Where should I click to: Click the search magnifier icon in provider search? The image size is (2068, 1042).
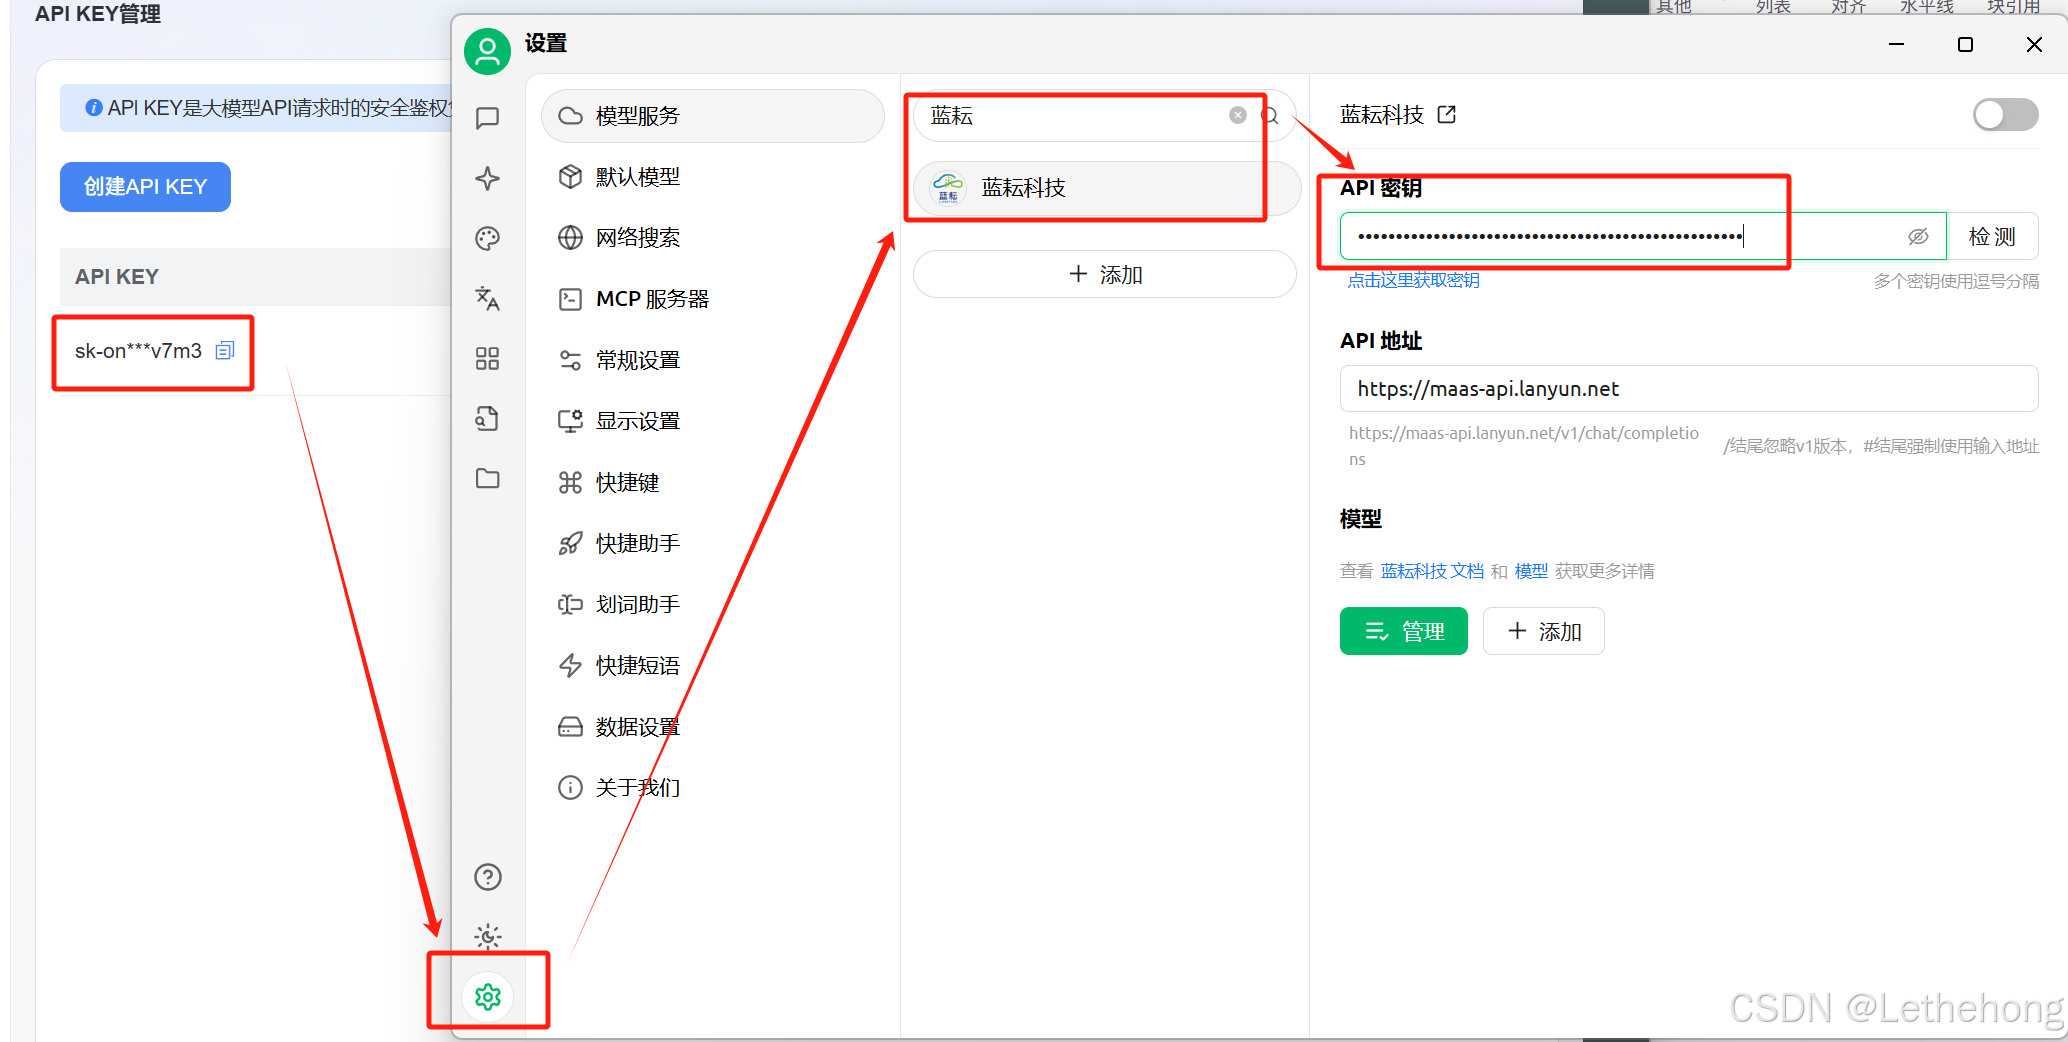[1271, 116]
